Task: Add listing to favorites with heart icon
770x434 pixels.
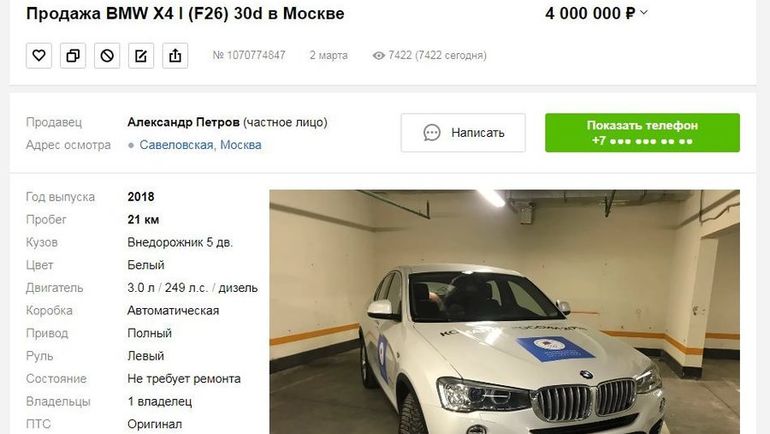Action: point(39,55)
